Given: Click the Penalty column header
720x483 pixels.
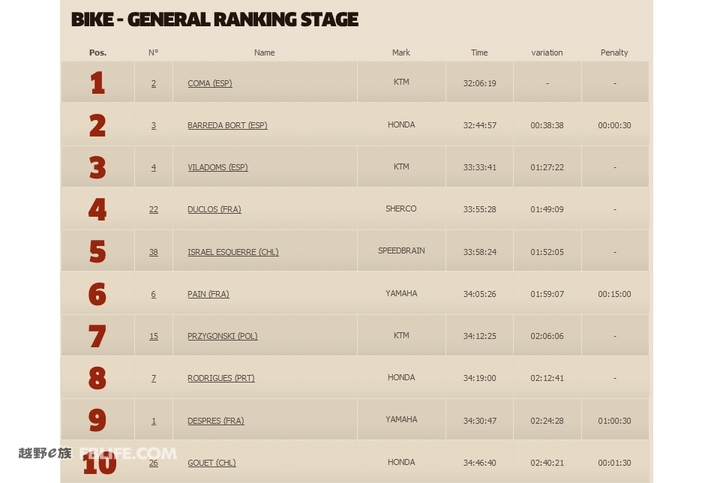Looking at the screenshot, I should (x=614, y=53).
